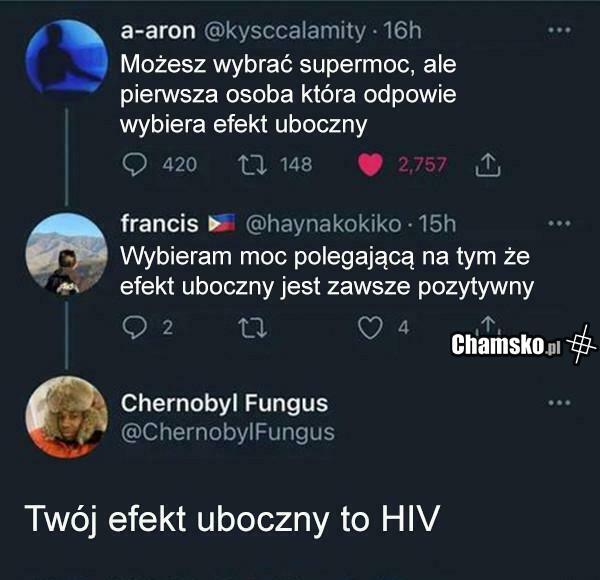Image resolution: width=600 pixels, height=580 pixels.
Task: Reply to francis's tweet with 2 replies
Action: coord(134,327)
